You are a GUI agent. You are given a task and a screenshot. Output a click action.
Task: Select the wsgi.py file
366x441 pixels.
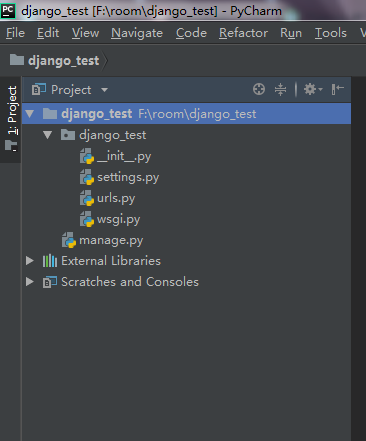[110, 219]
